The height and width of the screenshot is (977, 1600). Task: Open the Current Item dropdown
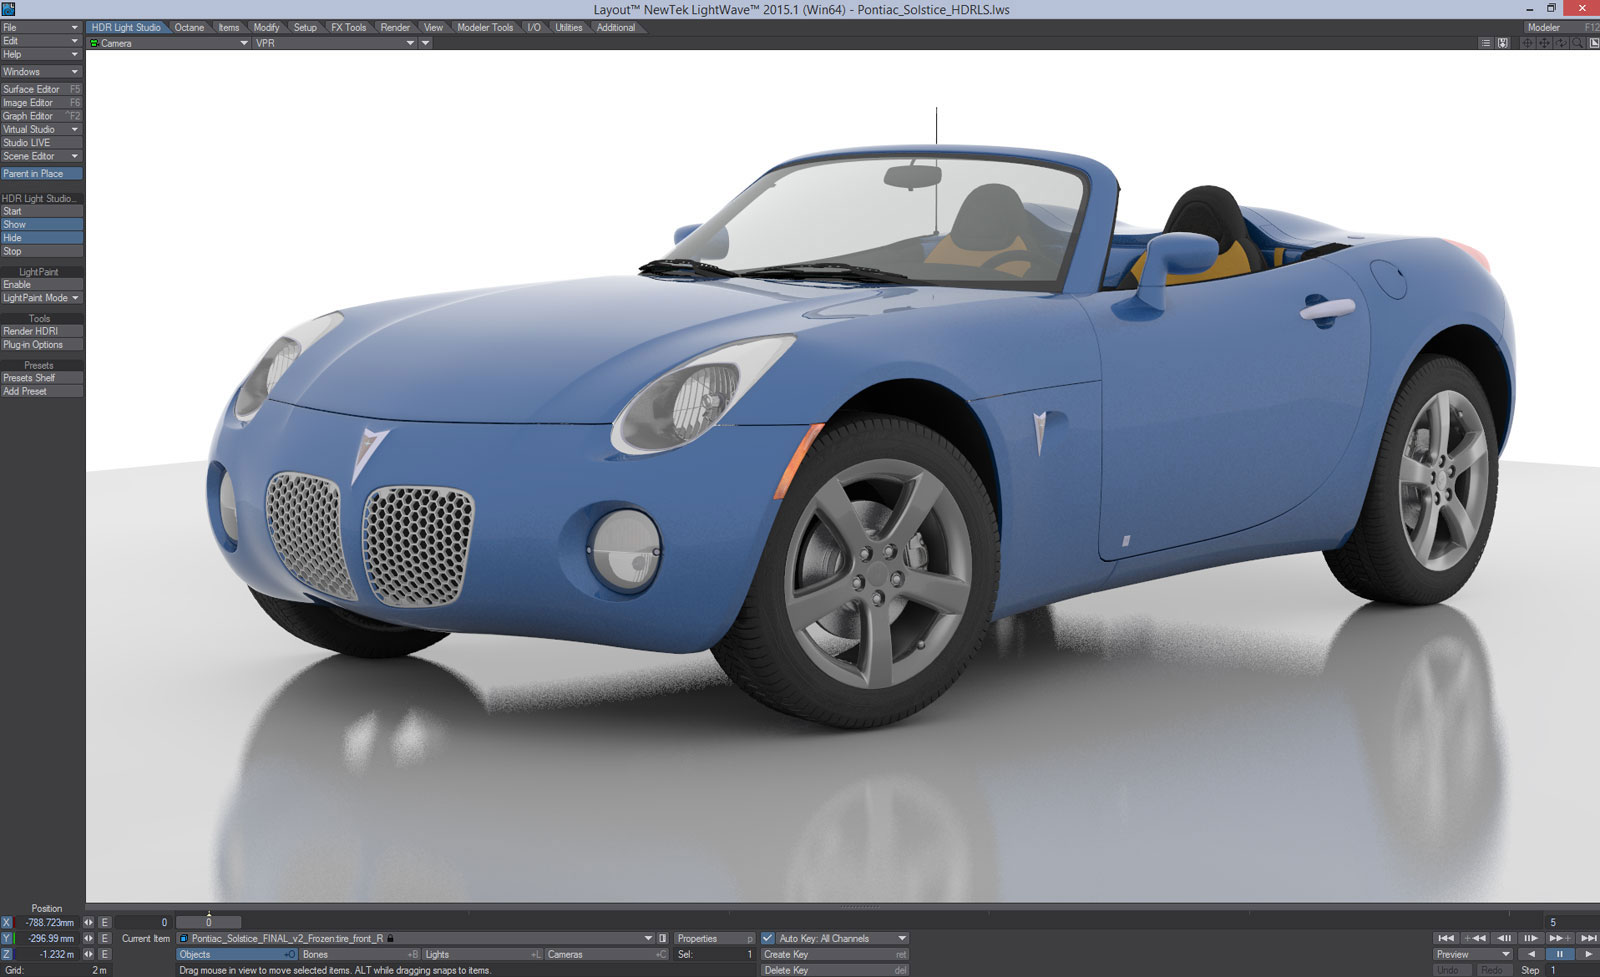pos(415,938)
